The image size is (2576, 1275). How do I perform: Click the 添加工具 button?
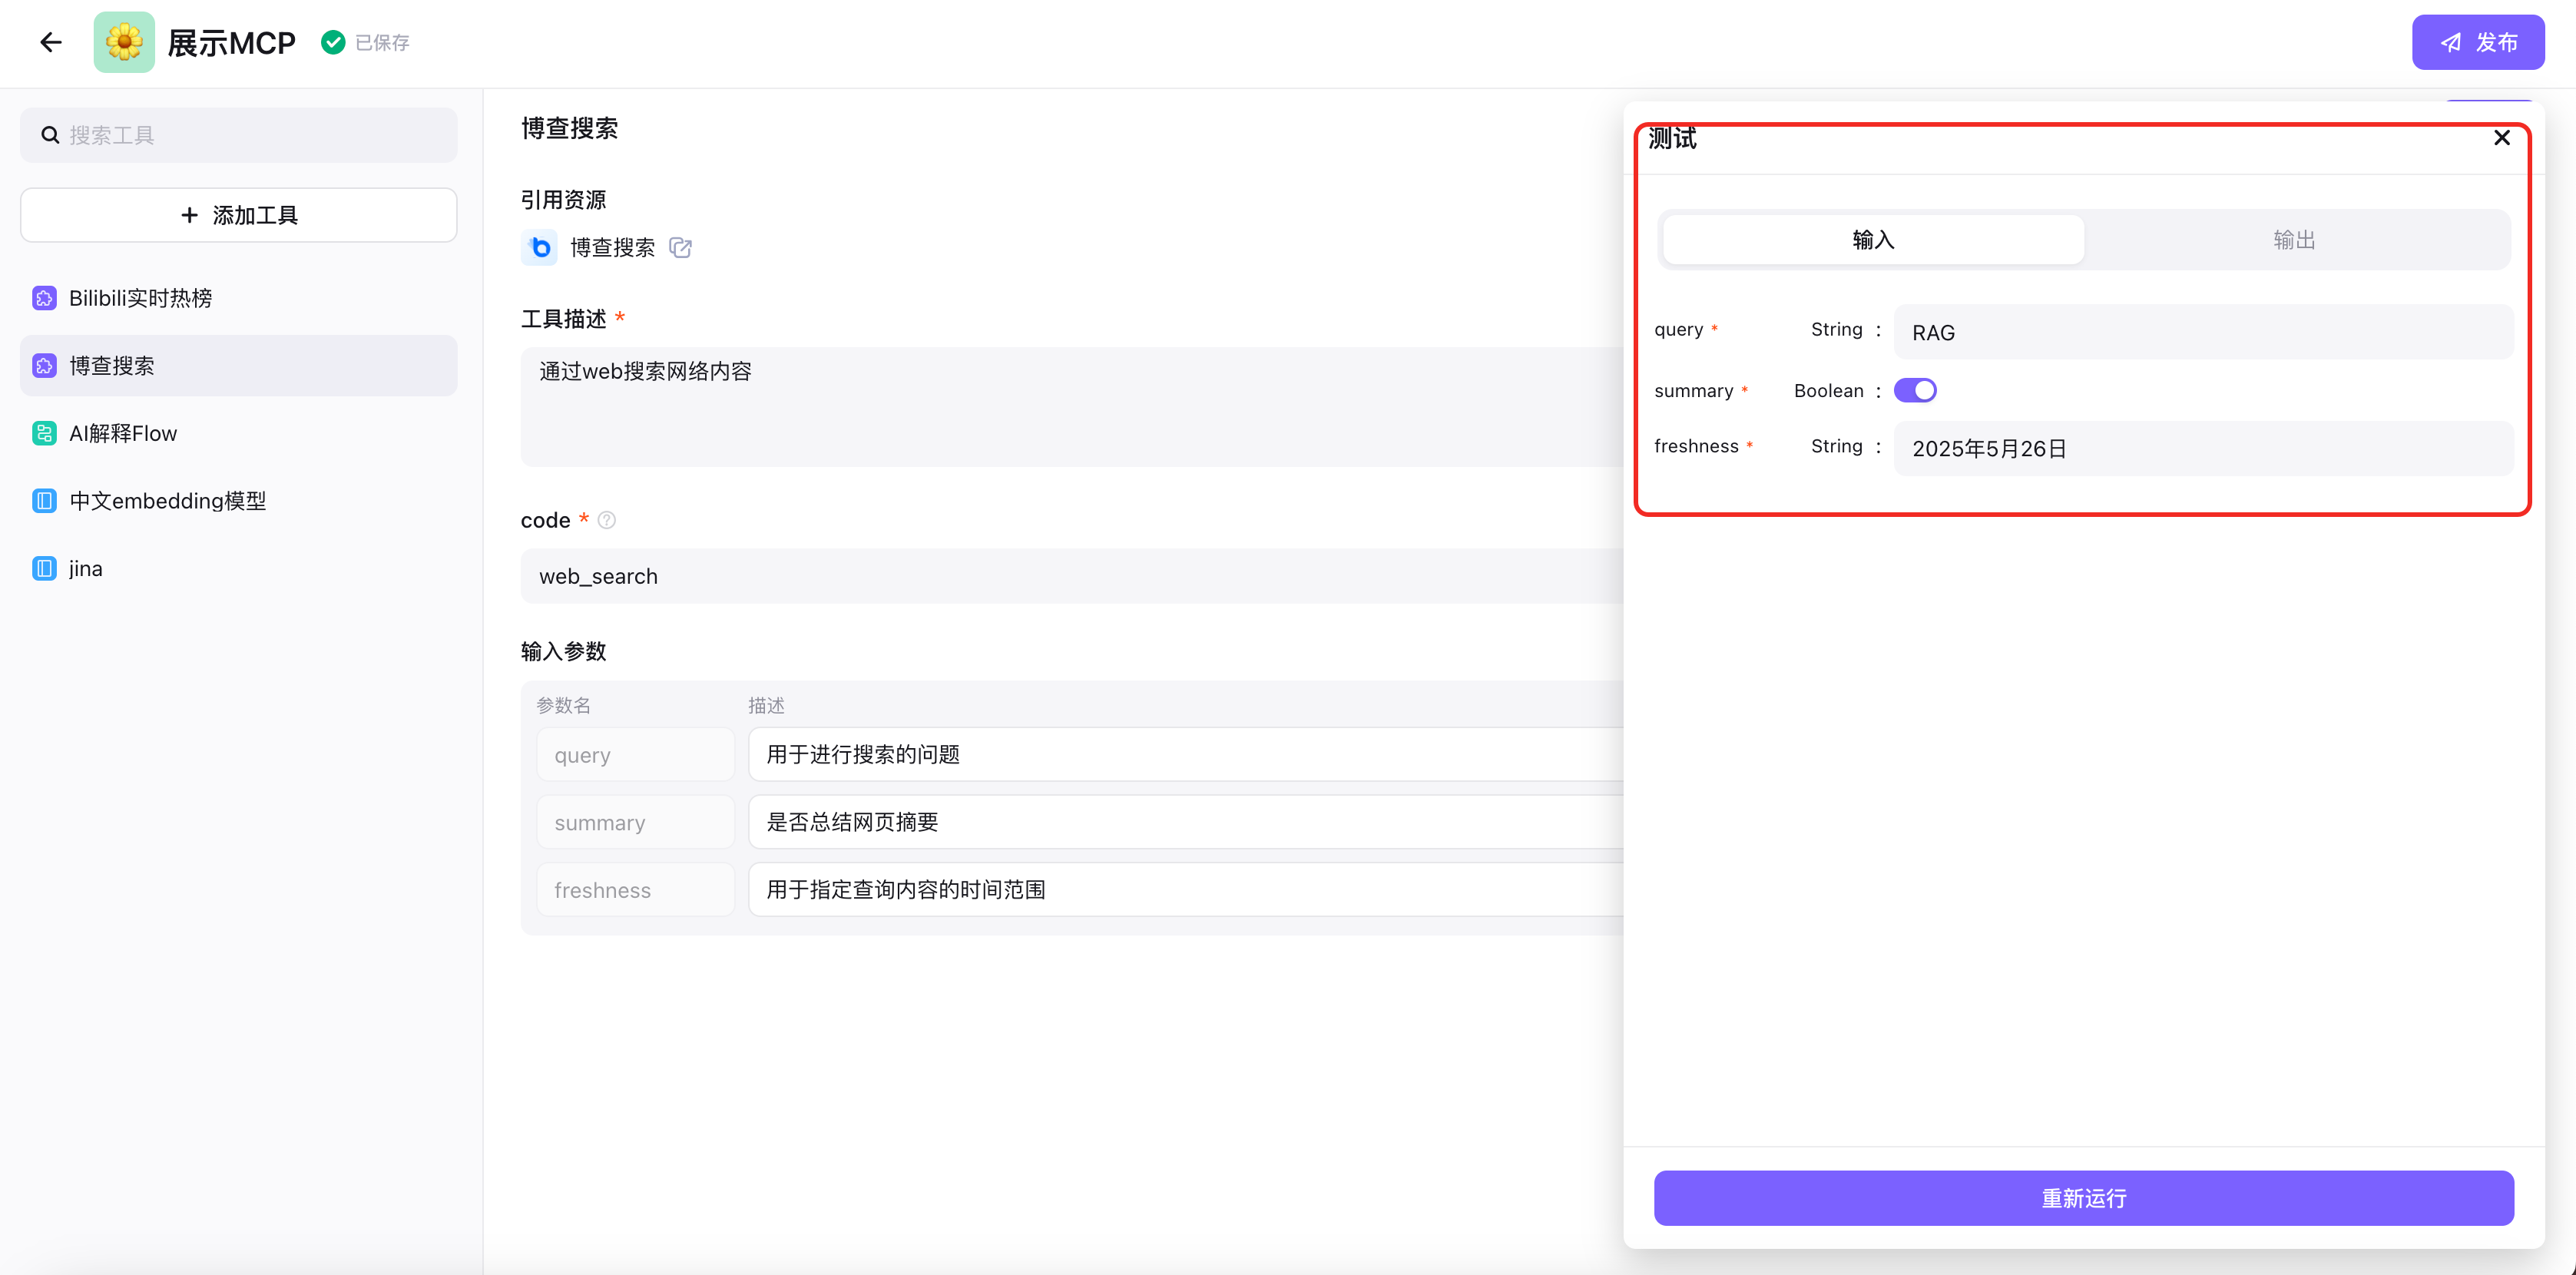pos(239,215)
